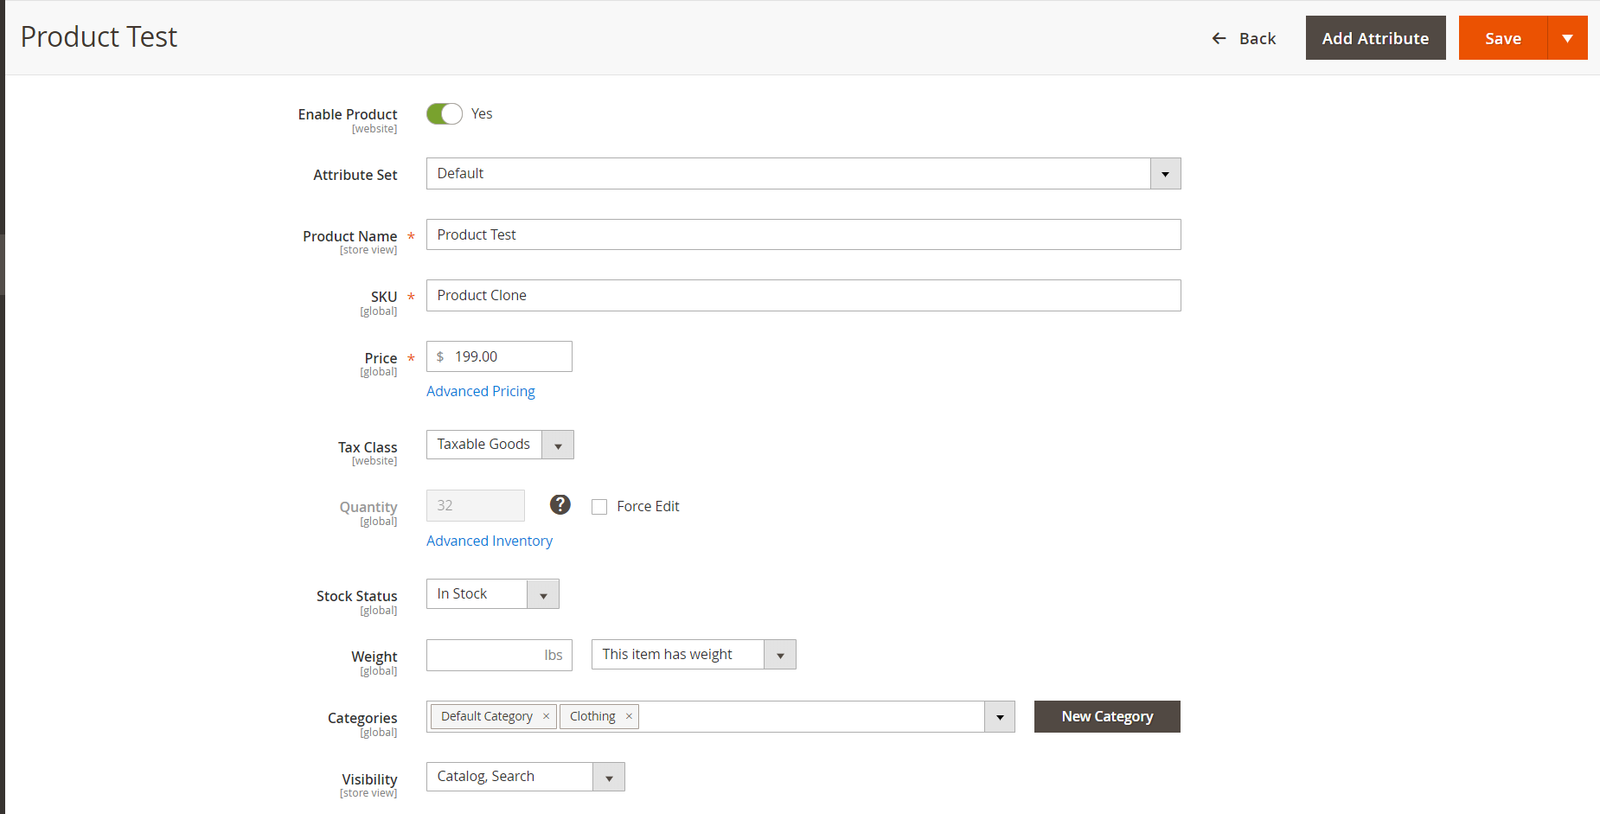Screen dimensions: 1600x814
Task: Open the Tax Class dropdown
Action: coord(500,445)
